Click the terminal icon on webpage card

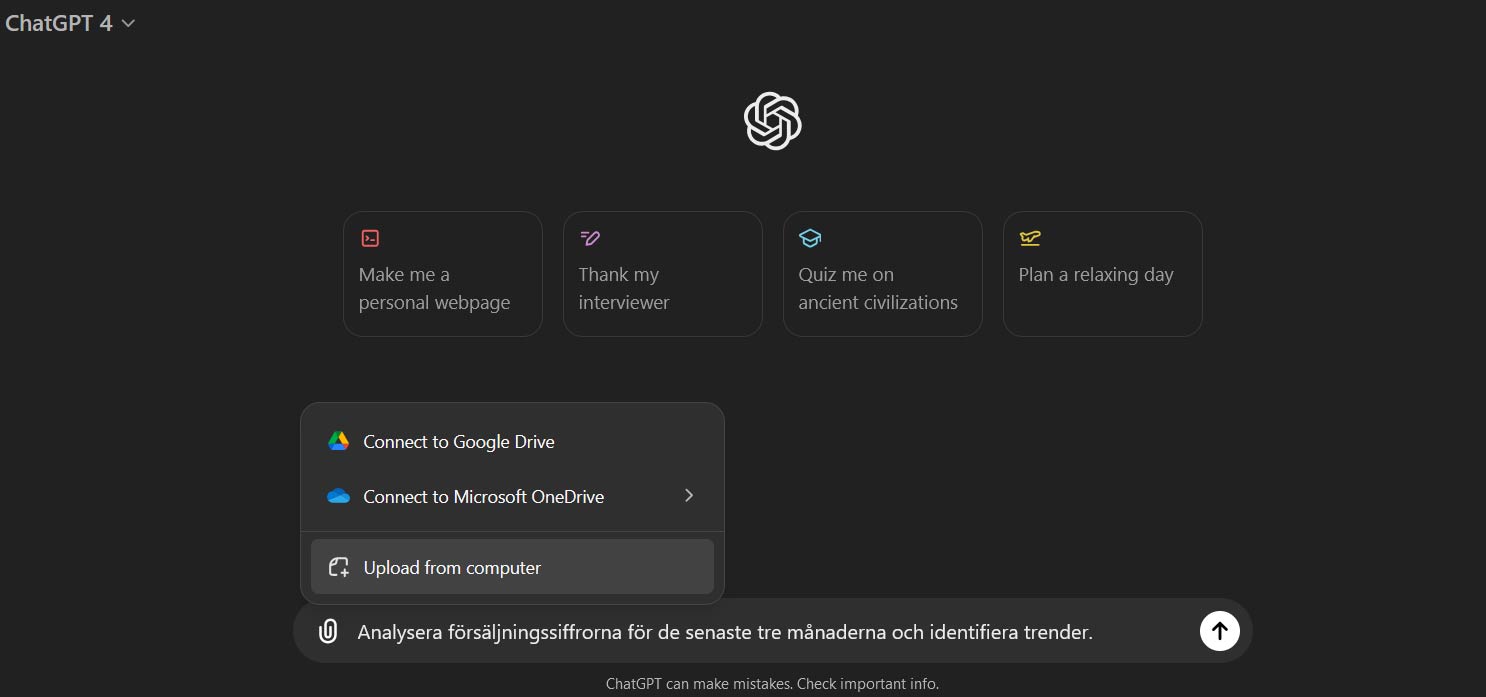tap(370, 238)
